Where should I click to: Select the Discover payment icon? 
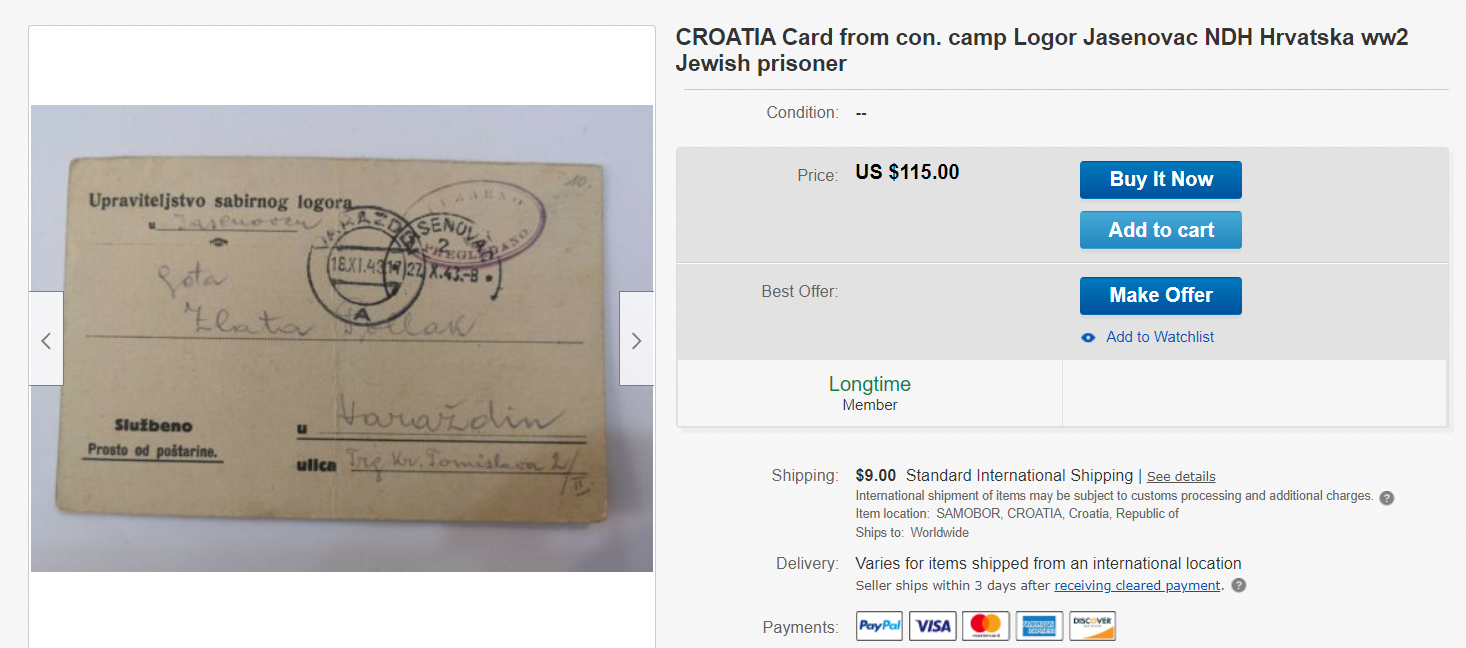pyautogui.click(x=1092, y=626)
